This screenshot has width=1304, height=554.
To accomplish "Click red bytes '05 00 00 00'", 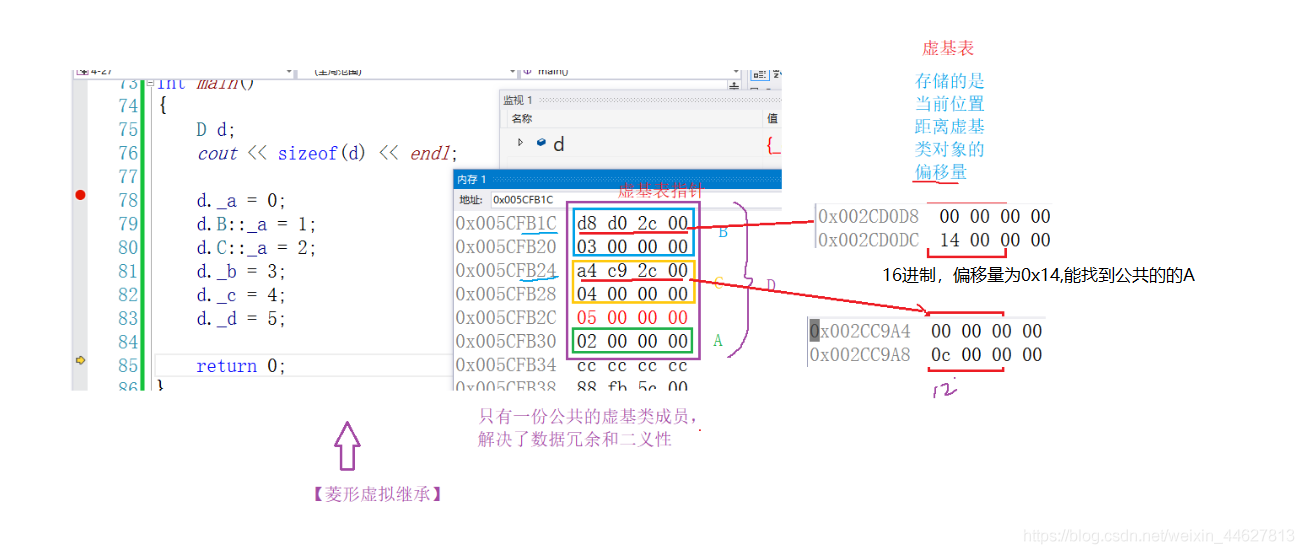I will tap(633, 318).
